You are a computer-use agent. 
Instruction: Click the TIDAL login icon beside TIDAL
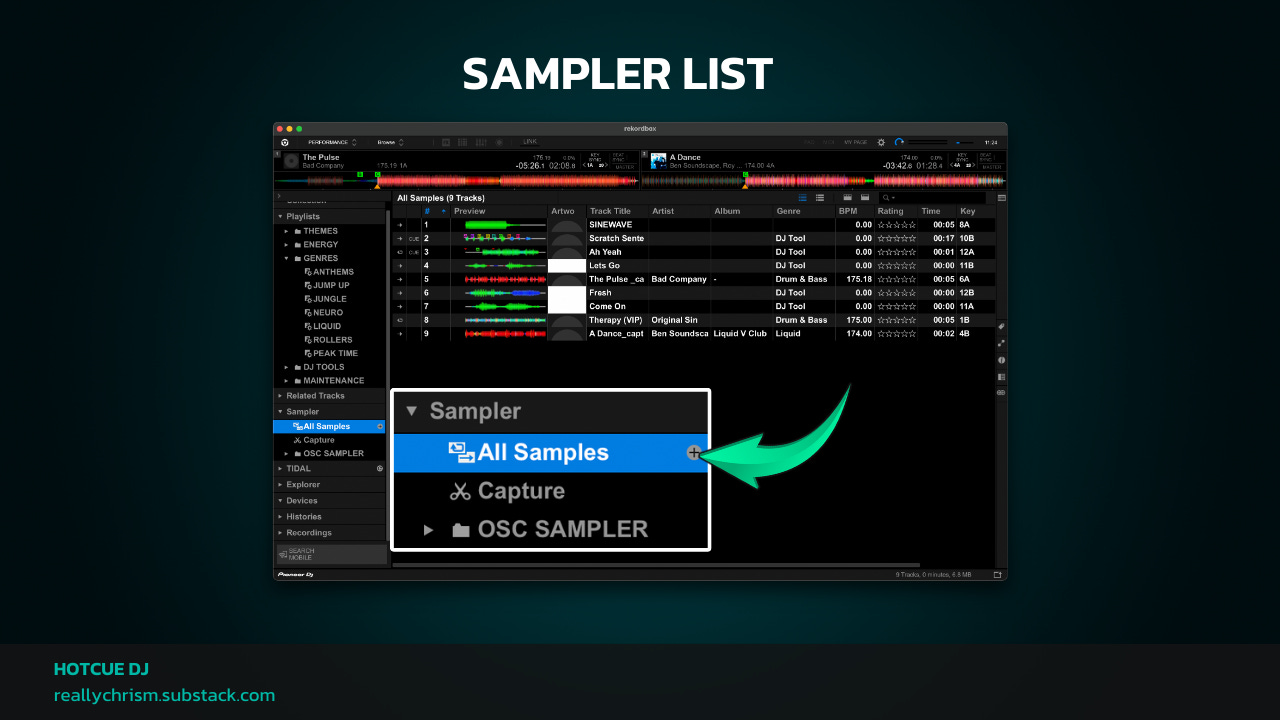[x=380, y=468]
